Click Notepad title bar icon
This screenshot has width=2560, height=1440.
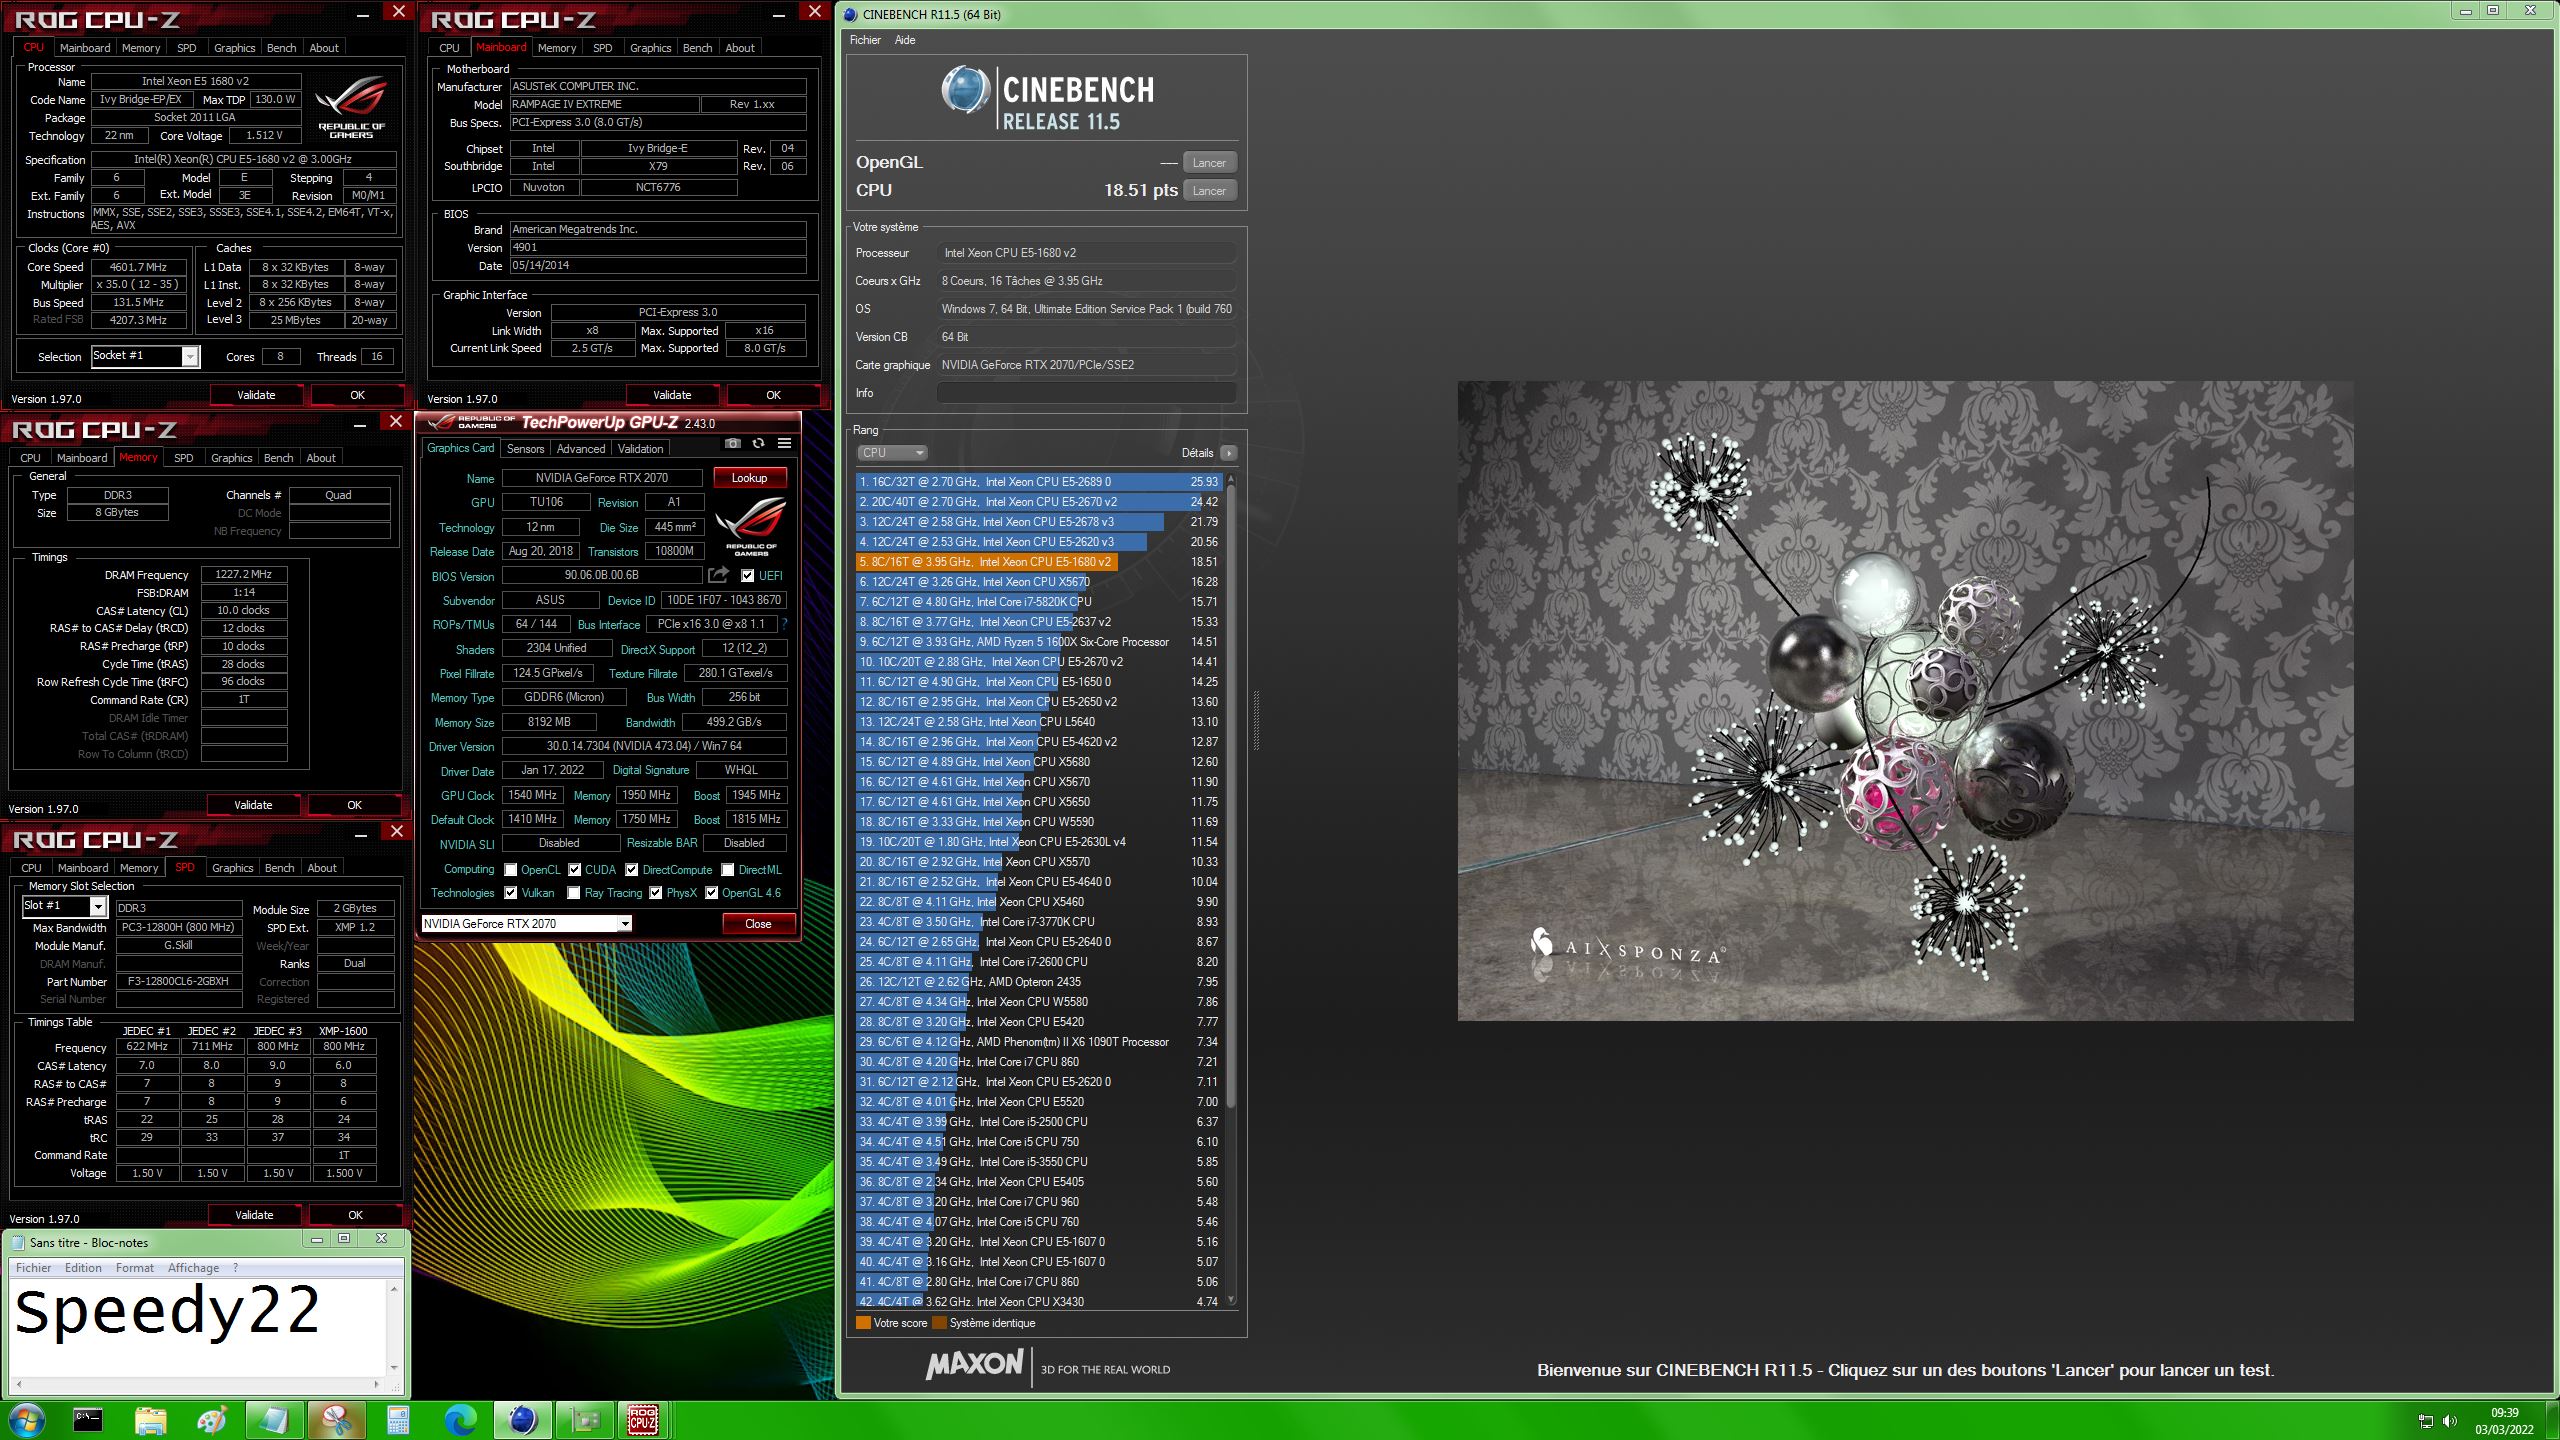[17, 1242]
